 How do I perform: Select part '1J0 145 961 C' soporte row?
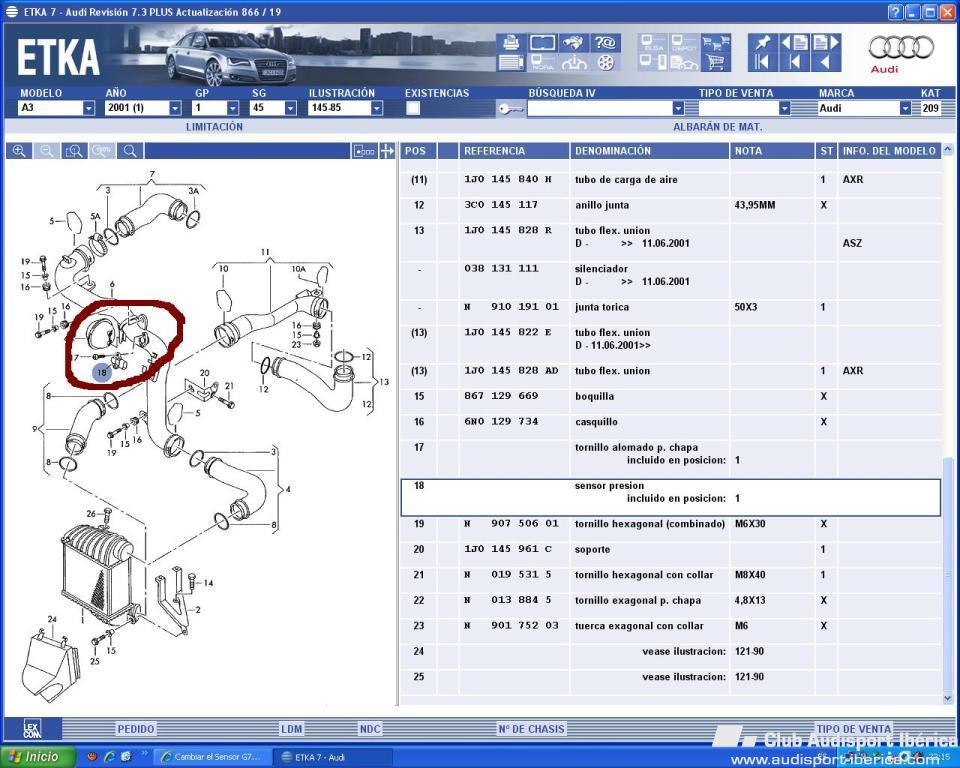(x=670, y=549)
